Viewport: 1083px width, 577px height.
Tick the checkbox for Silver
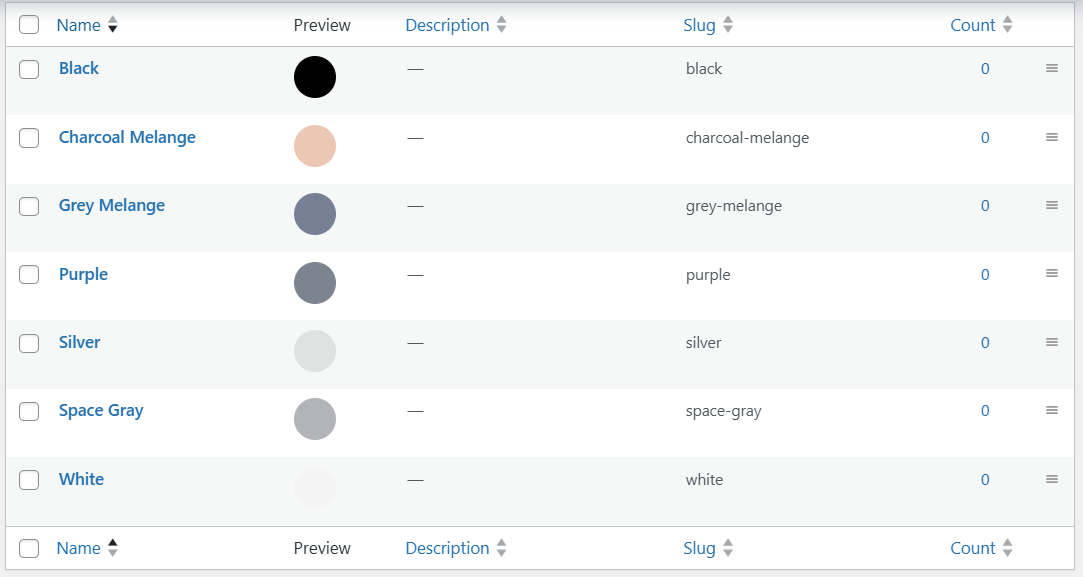tap(29, 343)
